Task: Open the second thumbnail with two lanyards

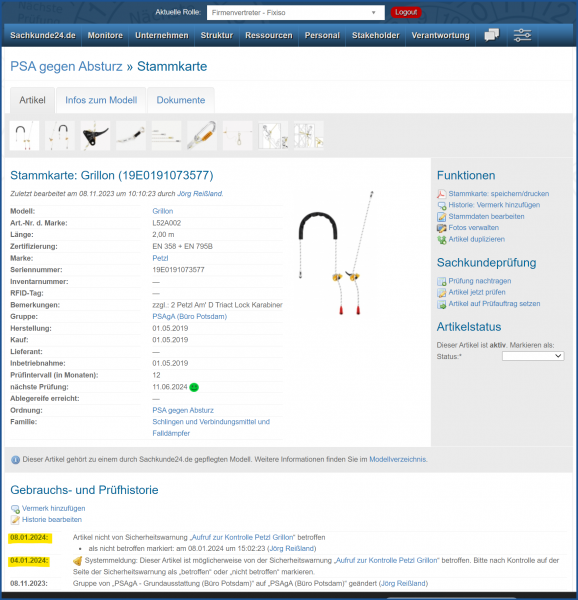Action: click(x=60, y=135)
